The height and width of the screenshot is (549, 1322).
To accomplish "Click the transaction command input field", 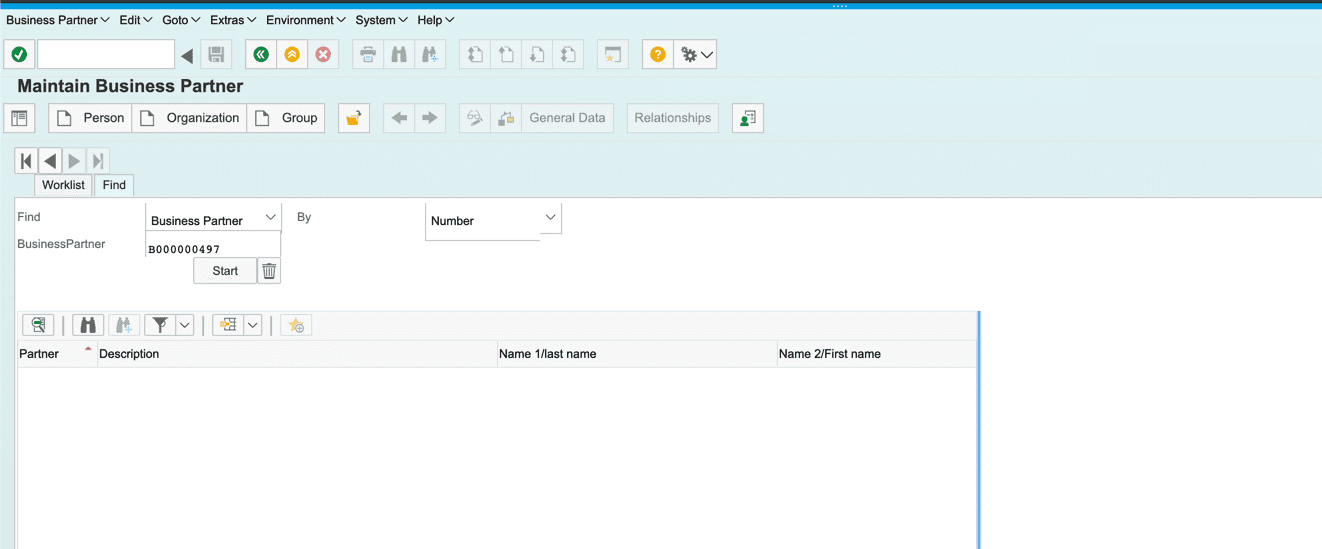I will point(106,54).
